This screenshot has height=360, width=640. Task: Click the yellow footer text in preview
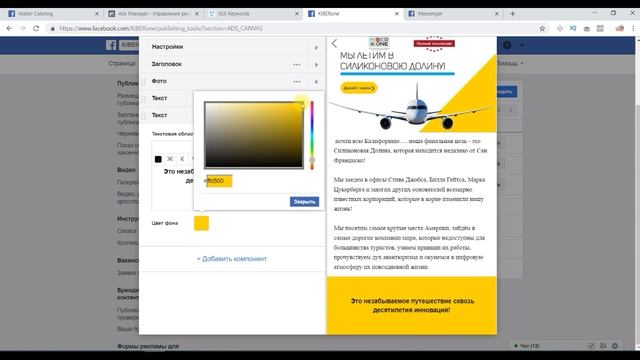[412, 305]
